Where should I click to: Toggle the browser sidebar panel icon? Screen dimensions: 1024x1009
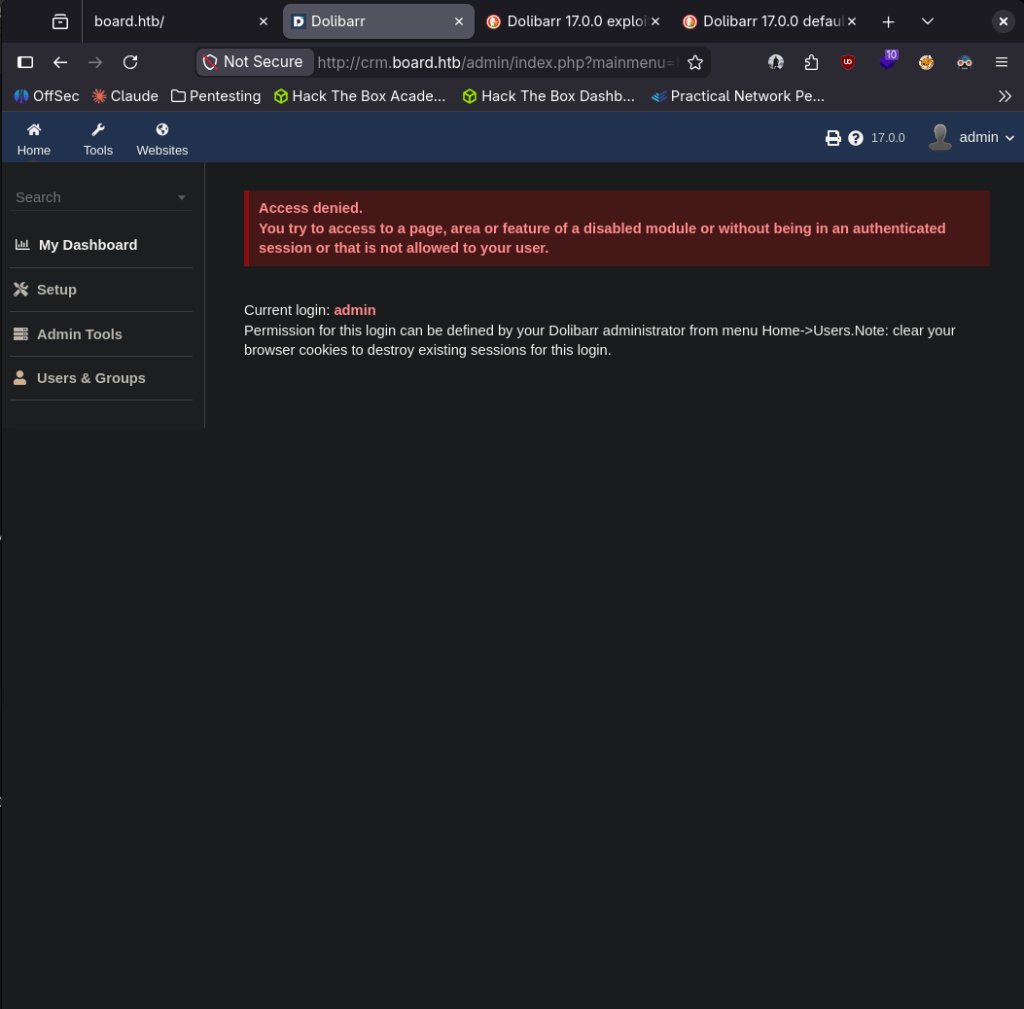click(x=25, y=62)
